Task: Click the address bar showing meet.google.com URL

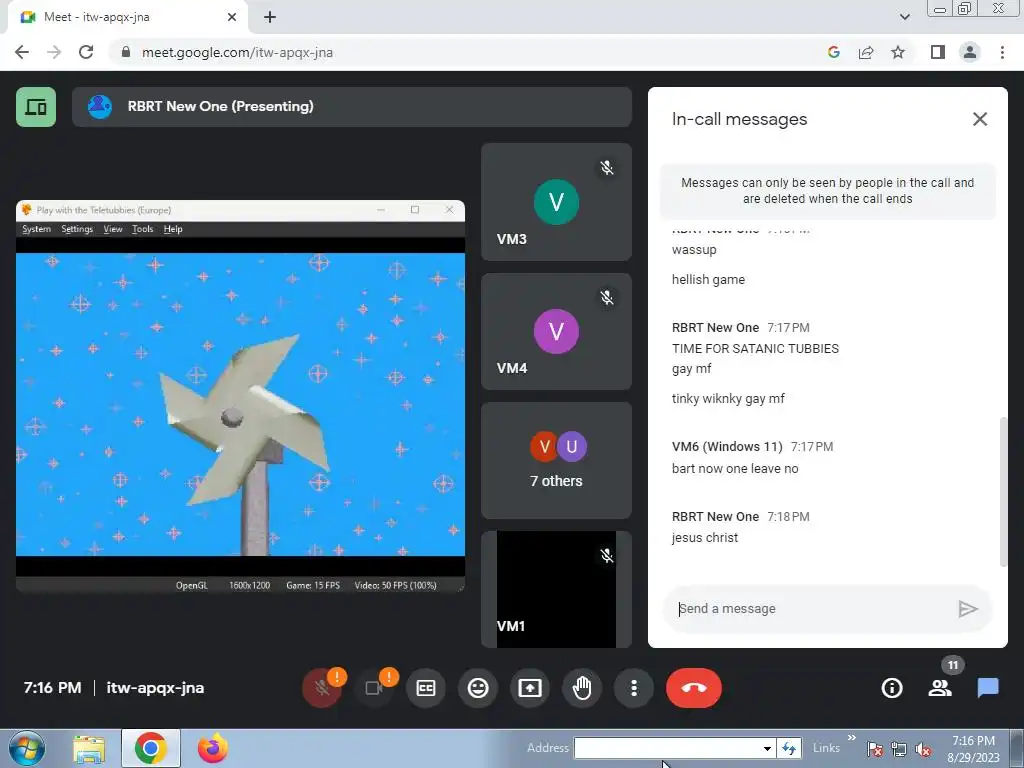Action: [x=457, y=52]
